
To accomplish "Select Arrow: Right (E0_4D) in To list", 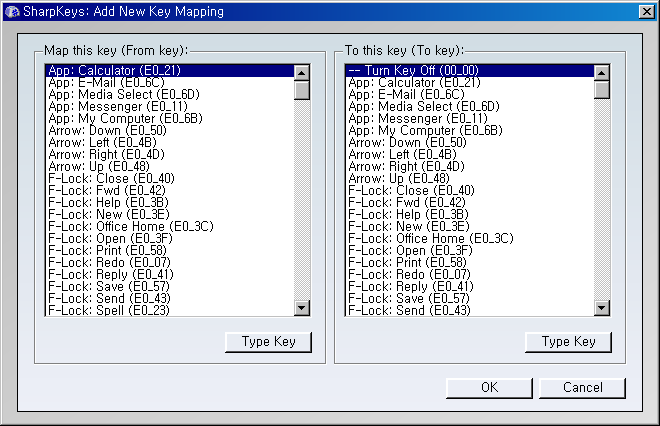I will tap(469, 166).
